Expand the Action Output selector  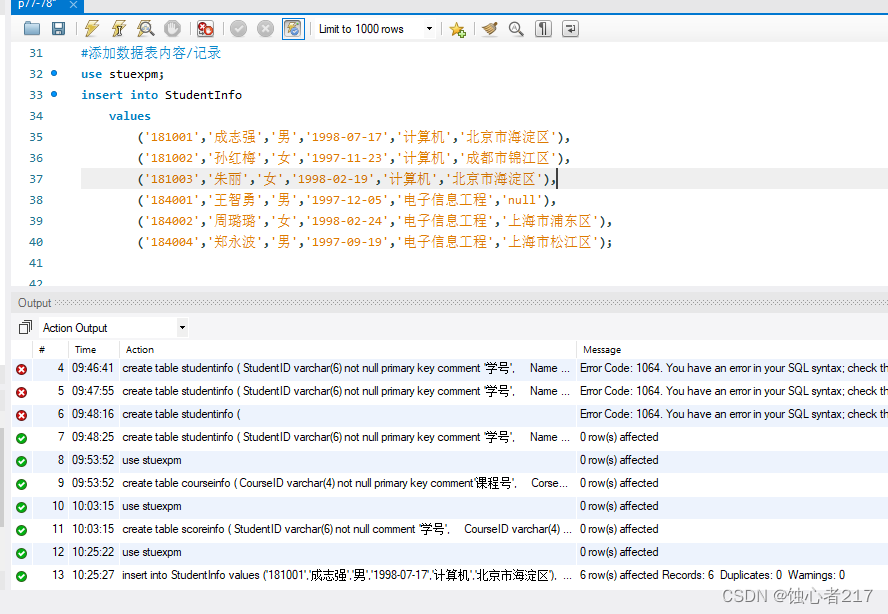180,327
